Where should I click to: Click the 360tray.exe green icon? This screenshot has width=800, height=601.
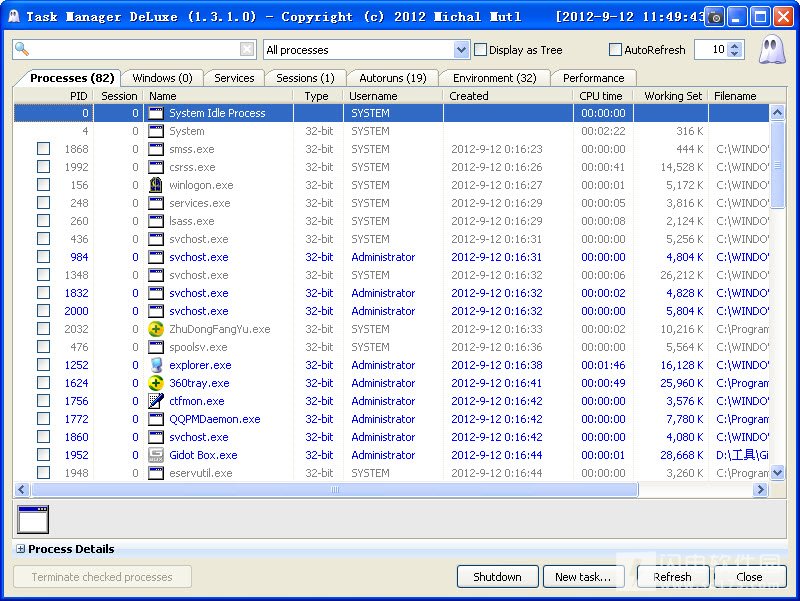tap(156, 383)
